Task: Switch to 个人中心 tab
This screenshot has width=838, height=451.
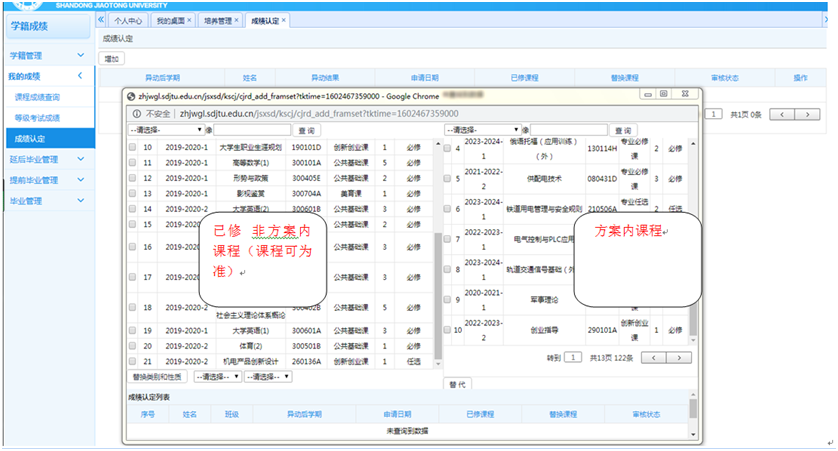Action: (128, 20)
